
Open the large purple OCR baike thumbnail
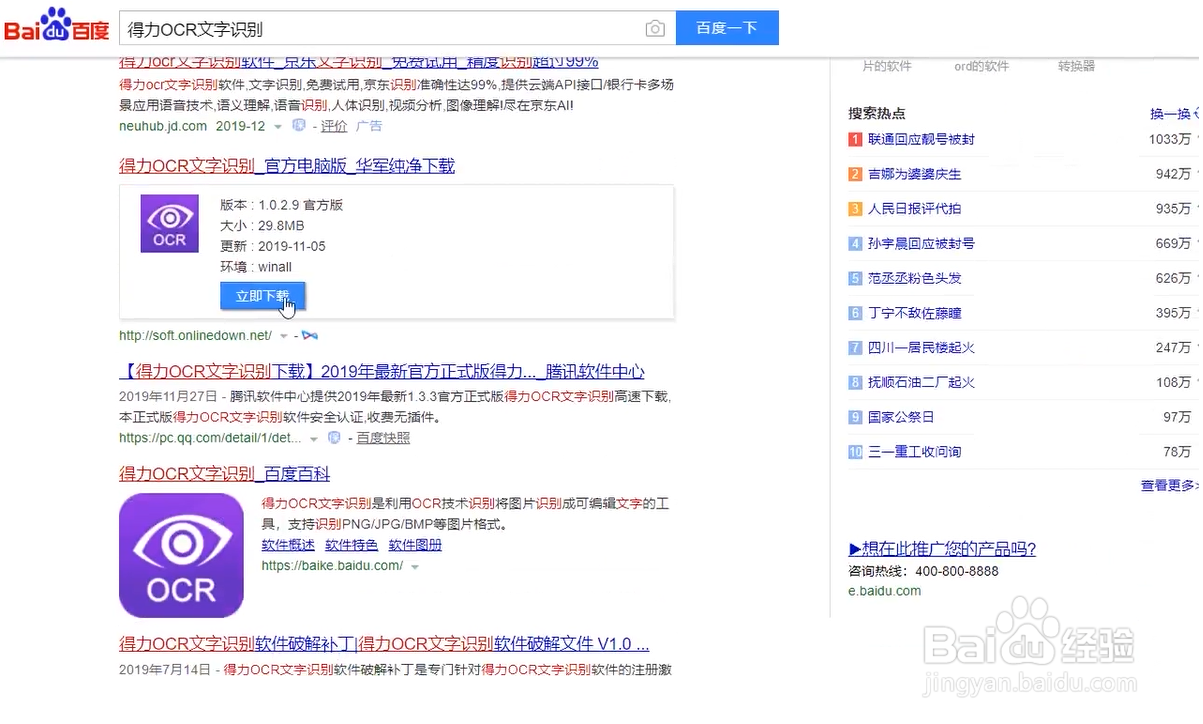(x=181, y=555)
